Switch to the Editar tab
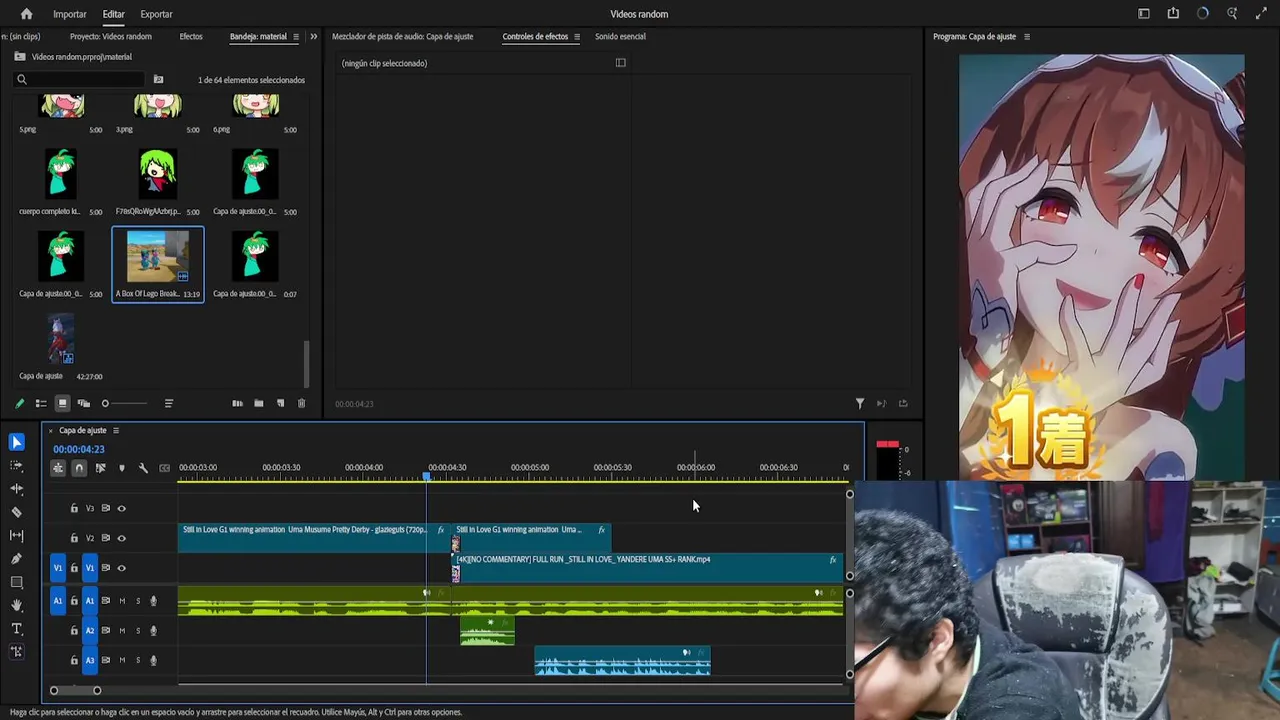1280x720 pixels. (113, 14)
